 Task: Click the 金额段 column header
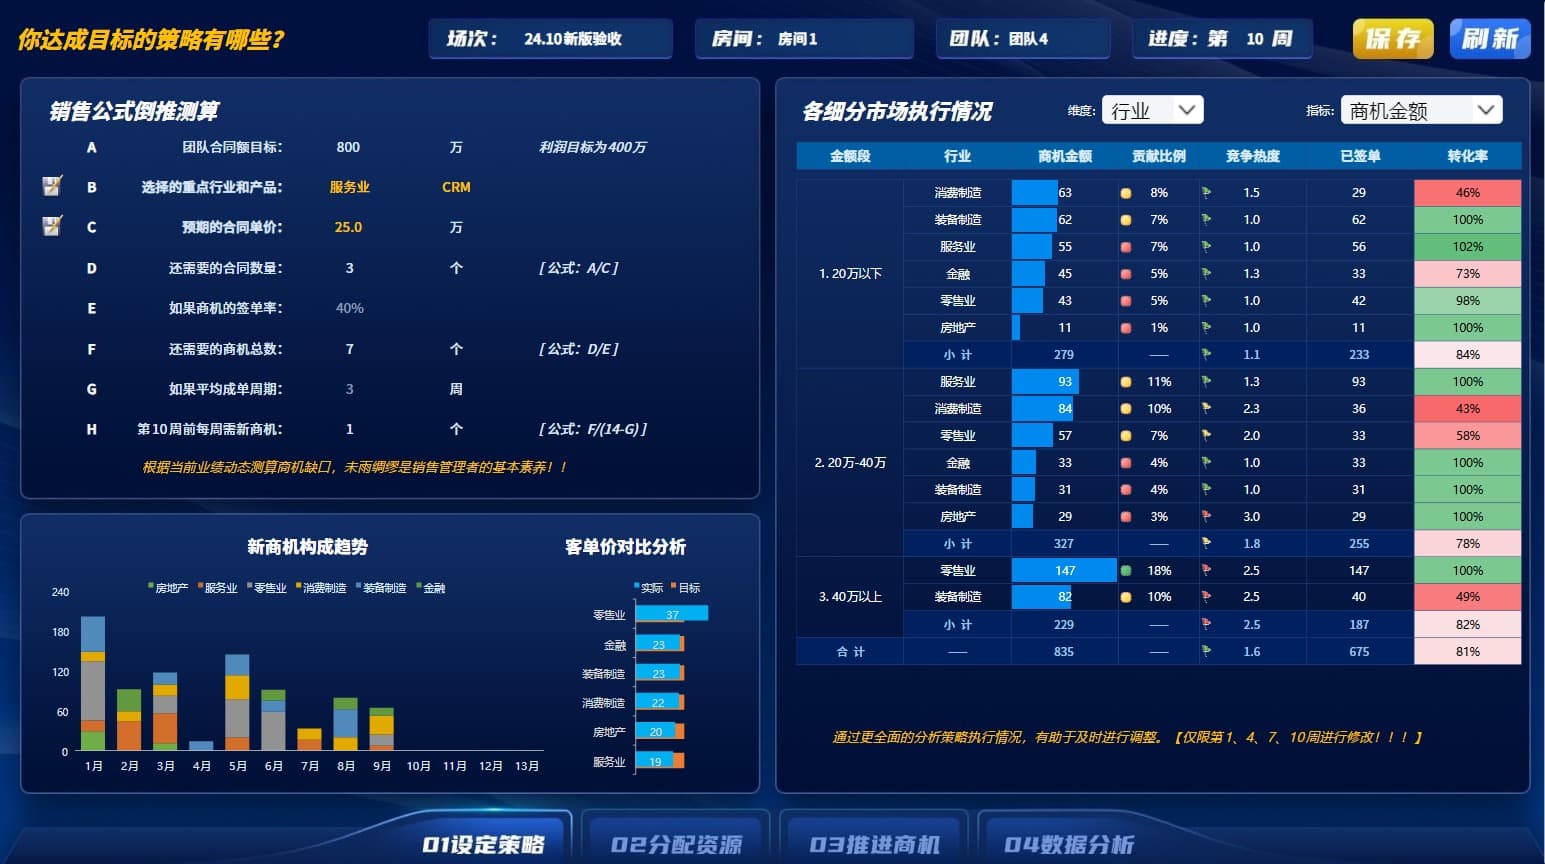pyautogui.click(x=850, y=156)
